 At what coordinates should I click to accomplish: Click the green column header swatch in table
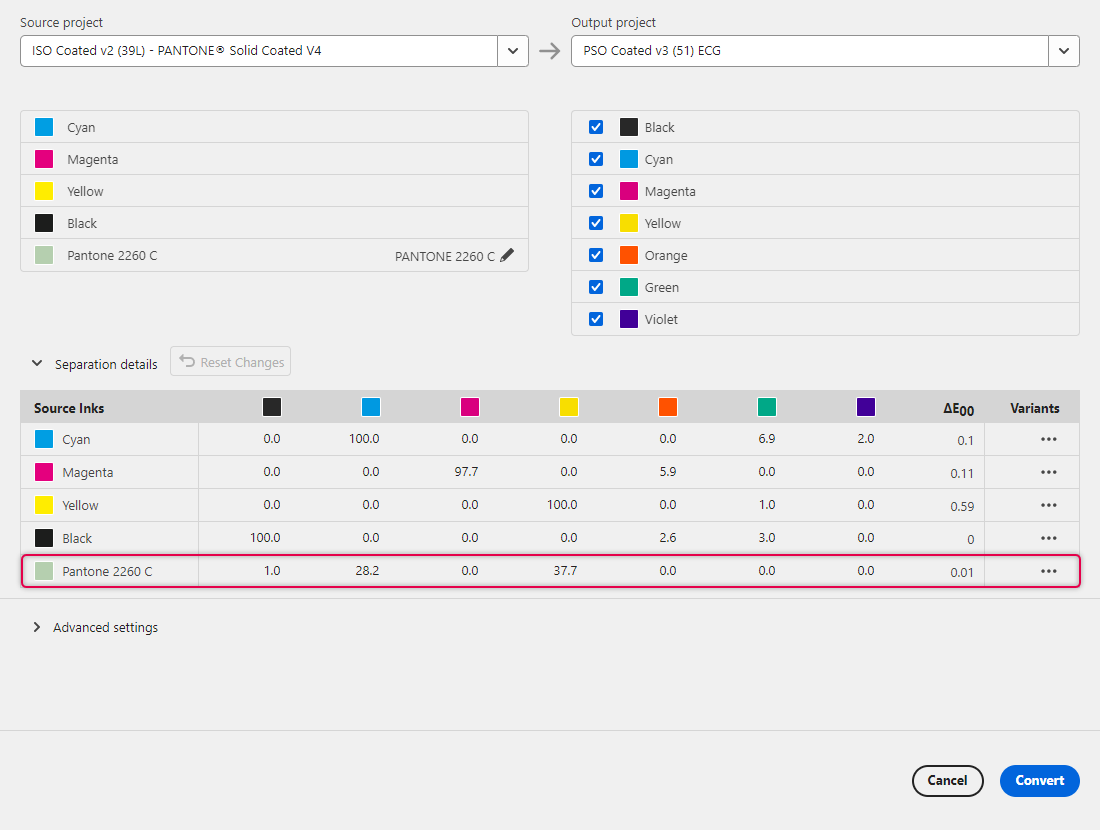tap(767, 407)
